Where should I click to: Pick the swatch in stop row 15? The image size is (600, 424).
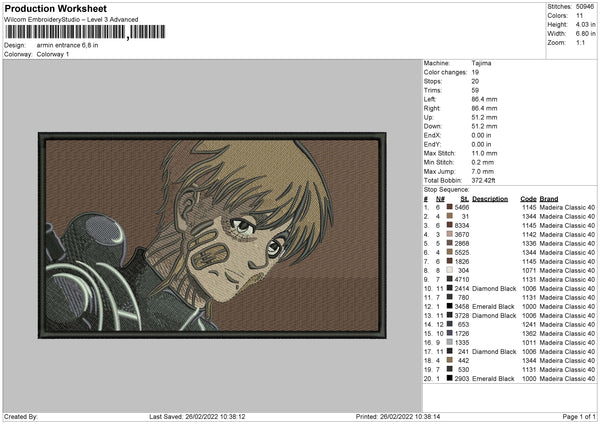point(450,333)
